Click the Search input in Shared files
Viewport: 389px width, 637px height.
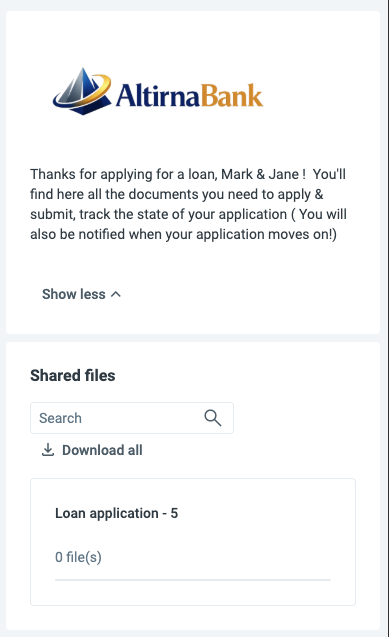click(x=132, y=418)
